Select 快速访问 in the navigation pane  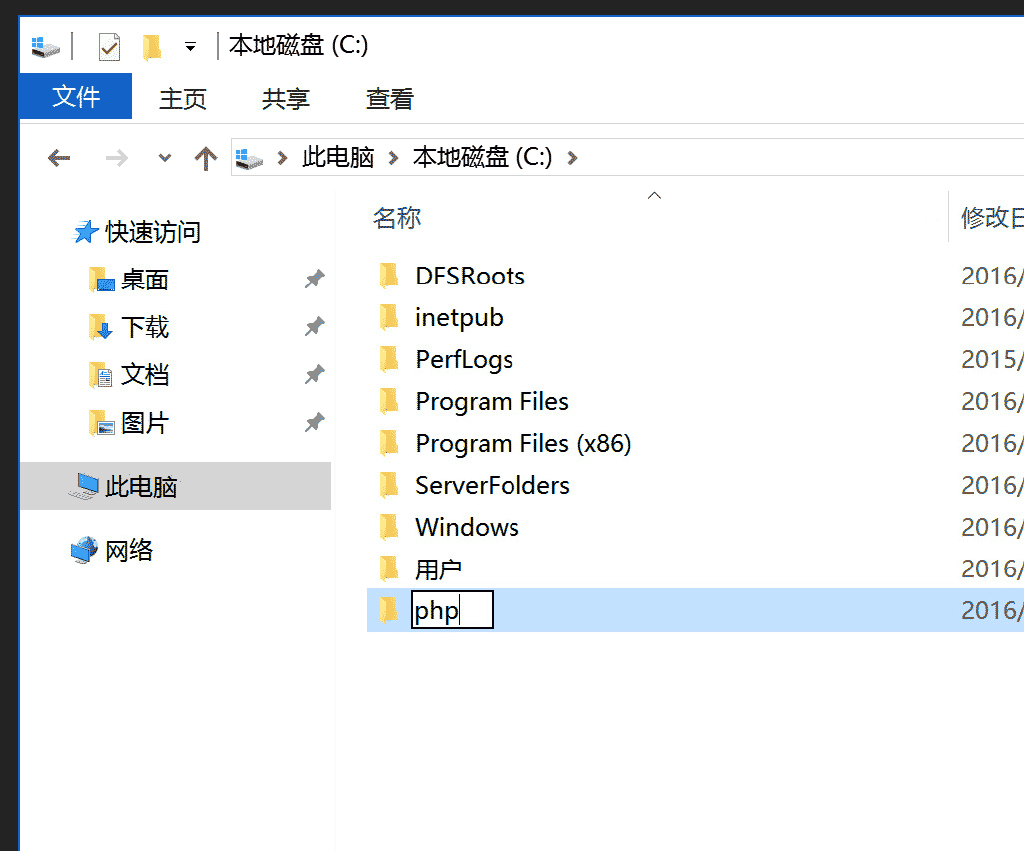[153, 232]
